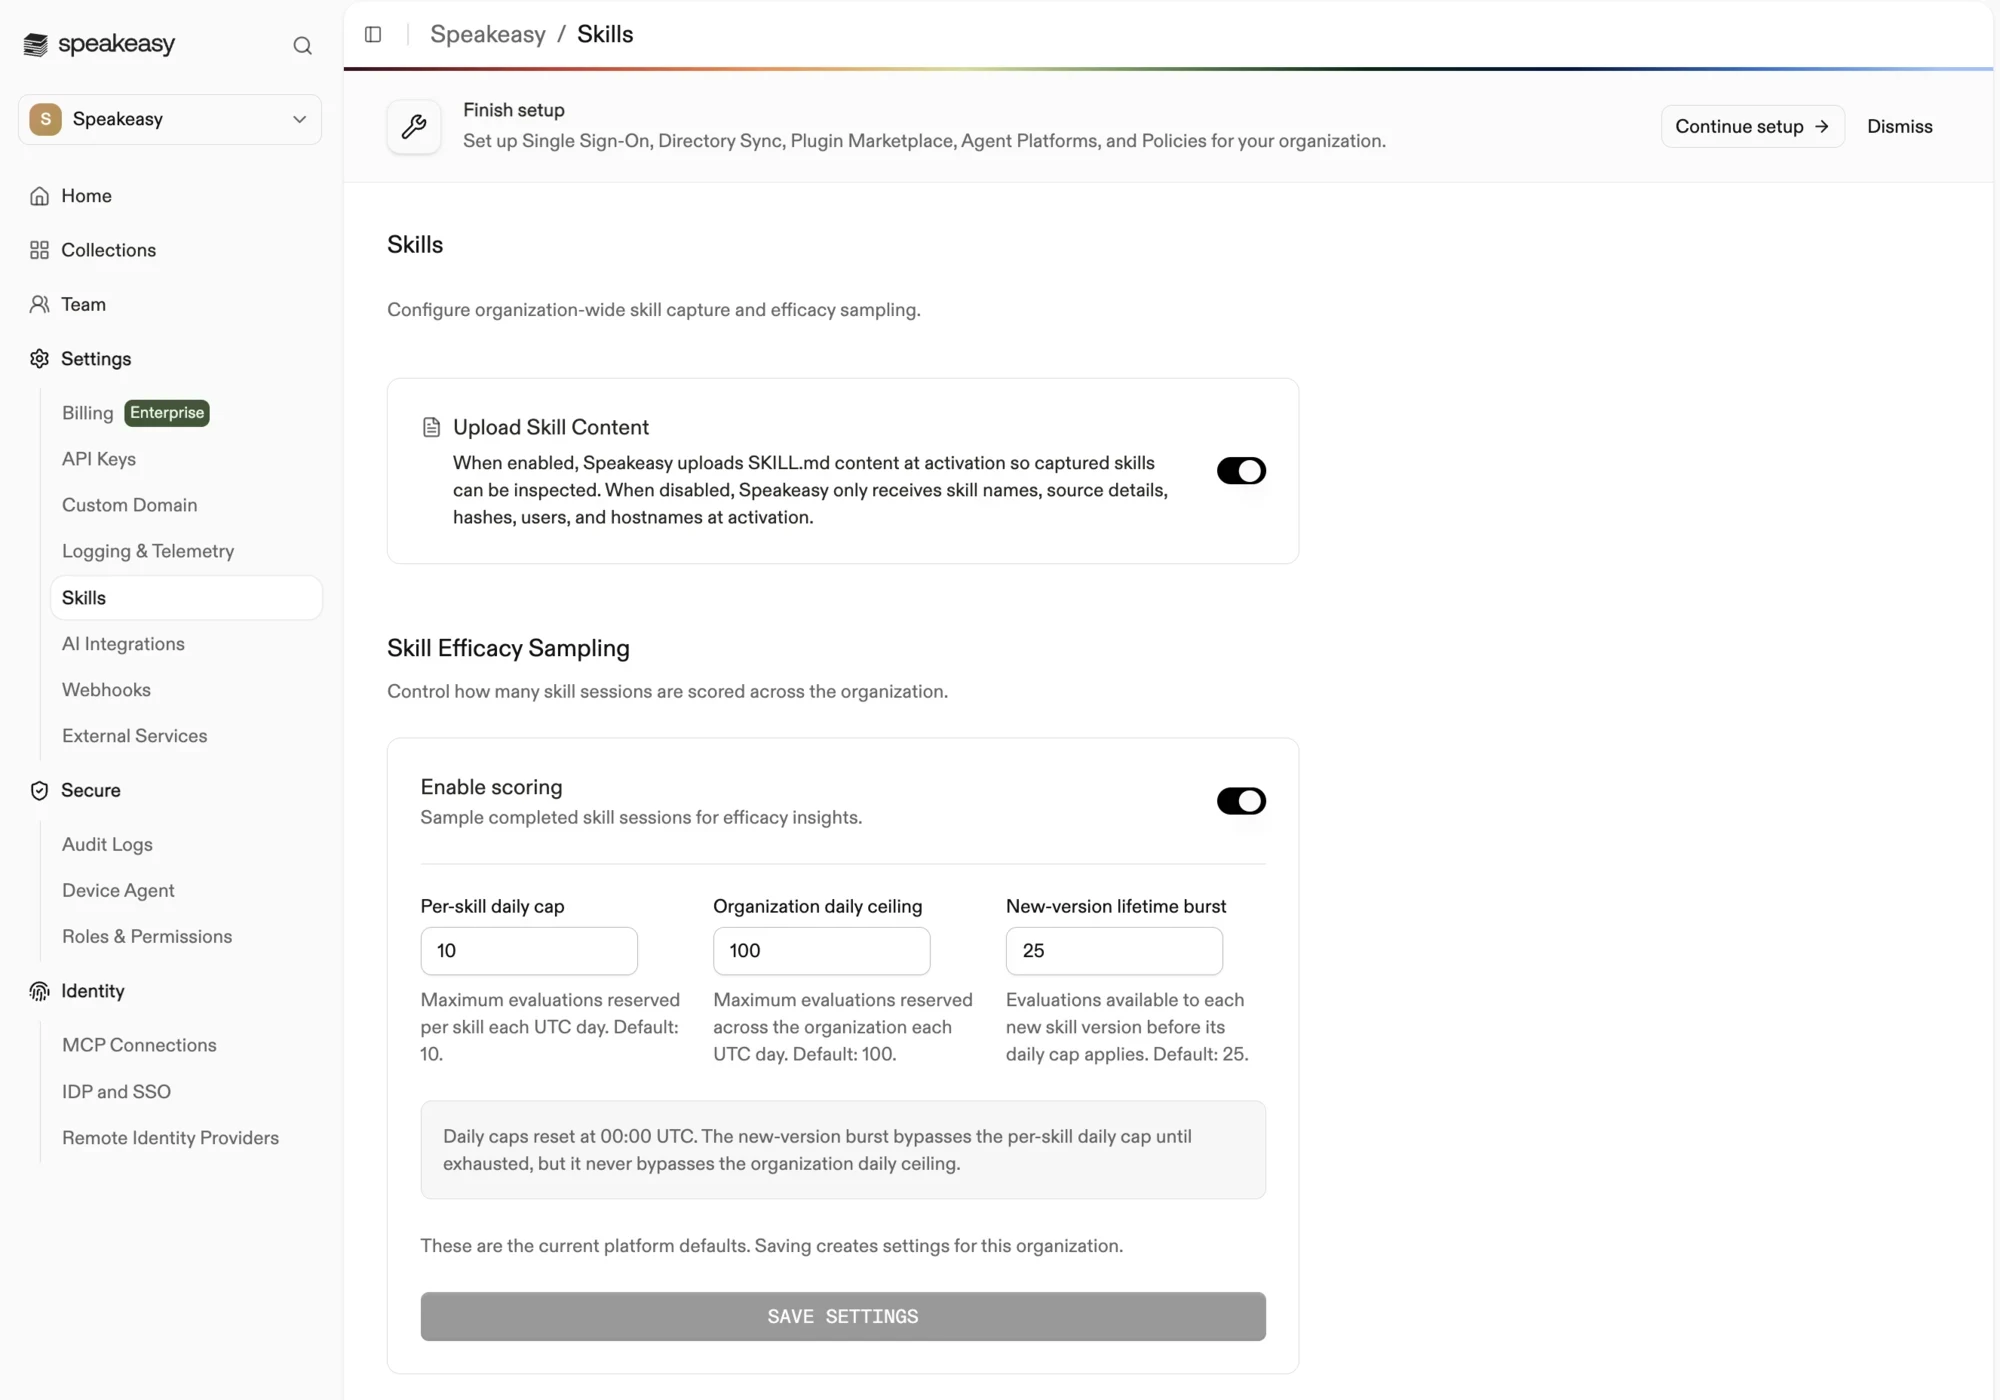Open the Home page

tap(86, 196)
